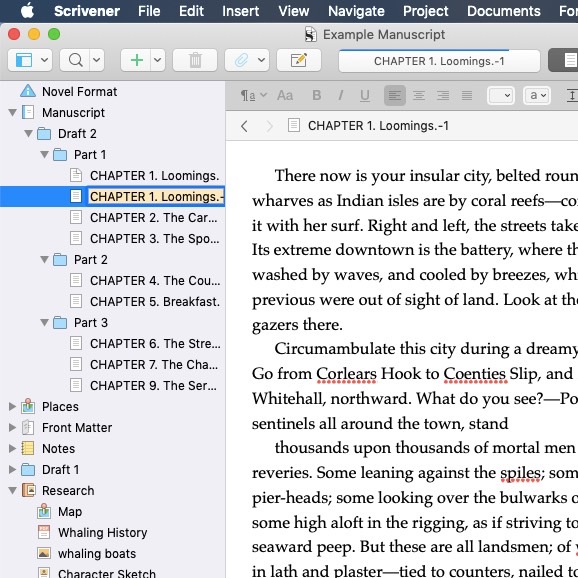The image size is (578, 578).
Task: Collapse the Part 3 folder
Action: [45, 323]
